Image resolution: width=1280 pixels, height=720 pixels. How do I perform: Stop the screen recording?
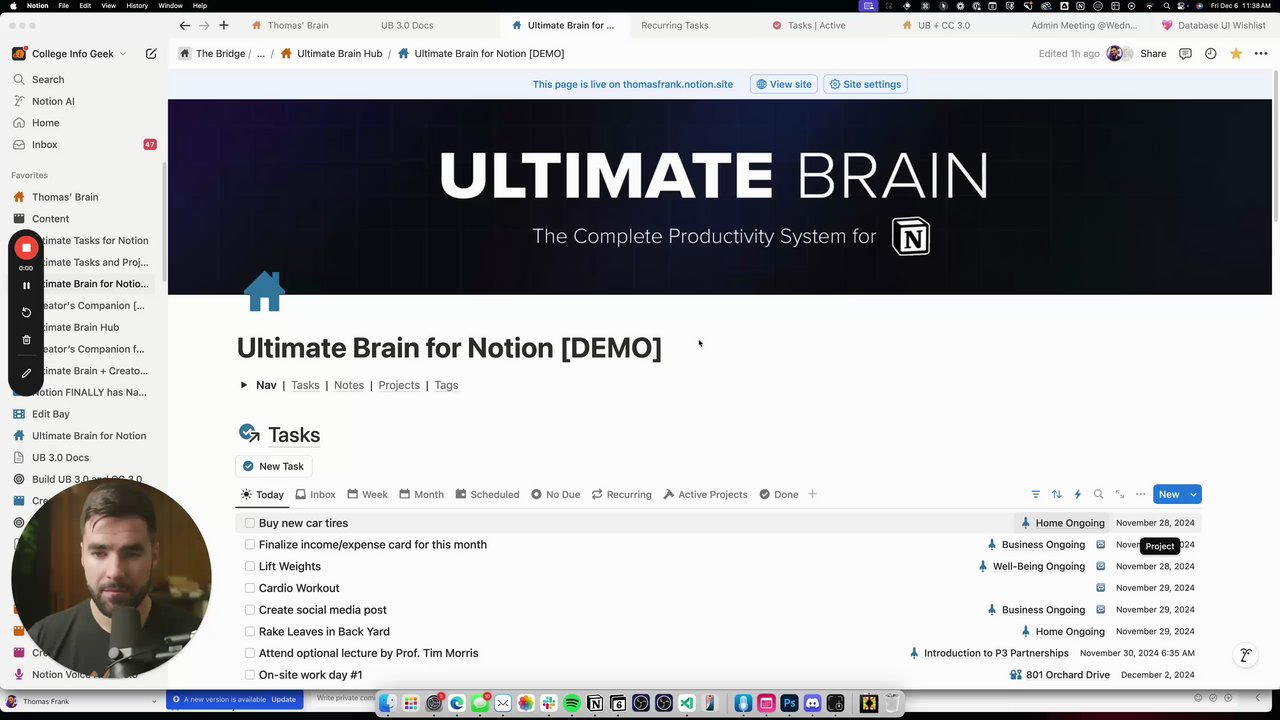click(26, 247)
